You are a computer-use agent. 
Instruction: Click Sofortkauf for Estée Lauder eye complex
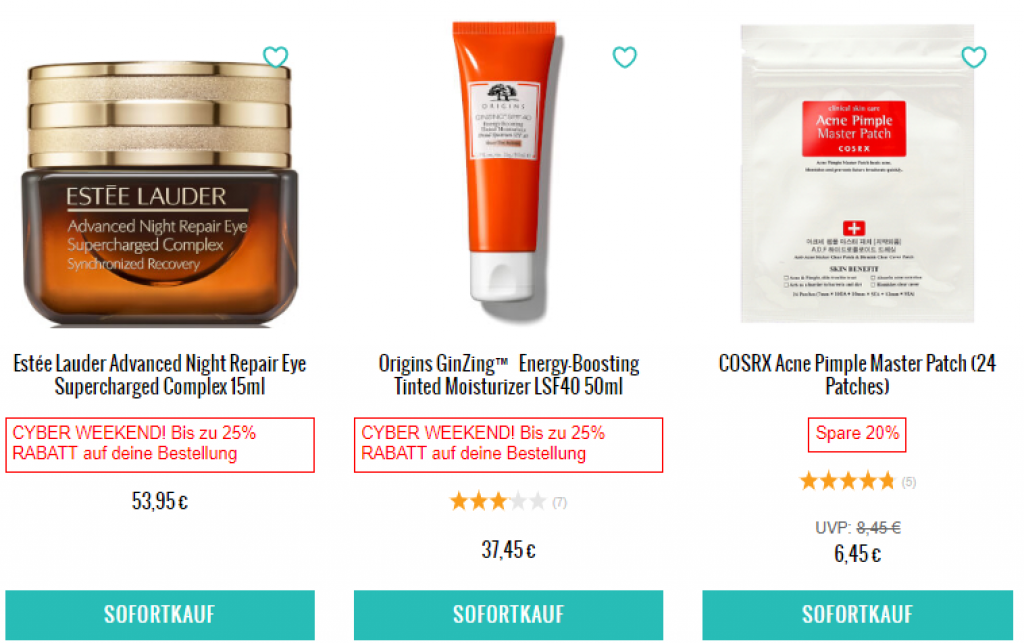pyautogui.click(x=160, y=615)
